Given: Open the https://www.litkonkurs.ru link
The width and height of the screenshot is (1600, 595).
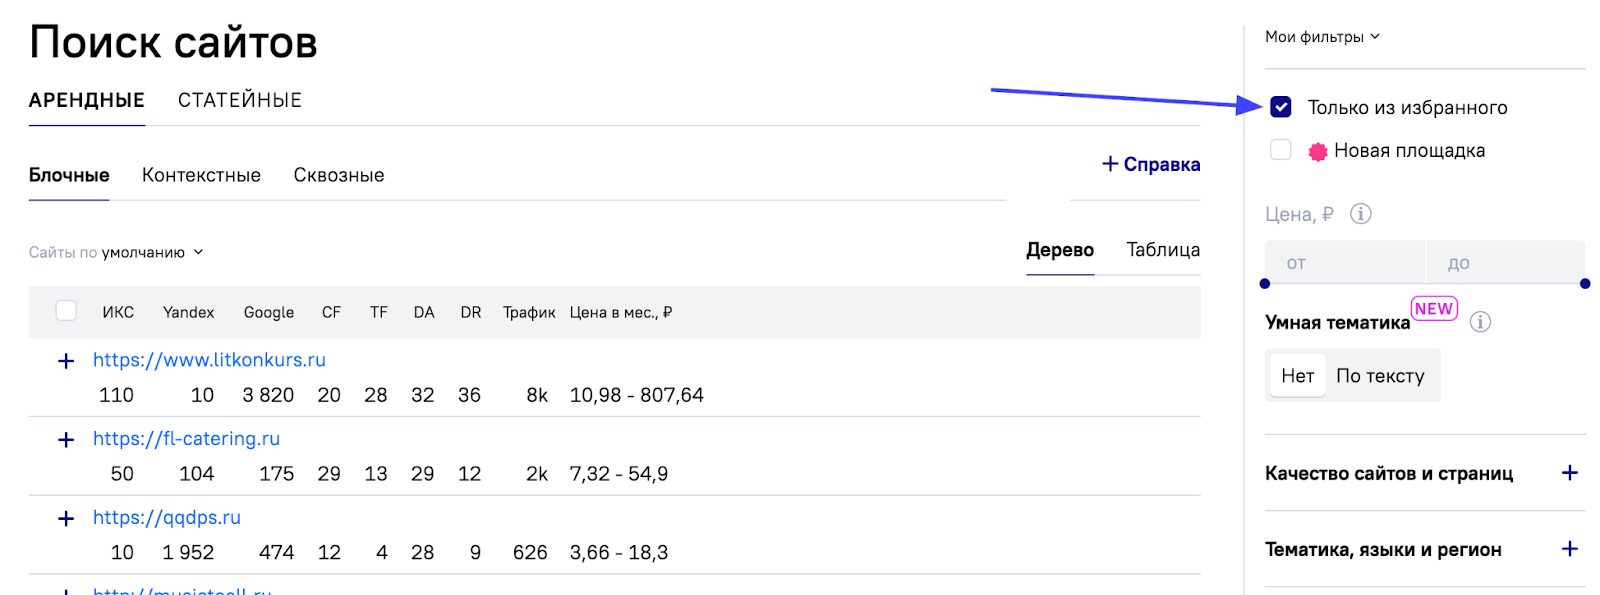Looking at the screenshot, I should 209,360.
